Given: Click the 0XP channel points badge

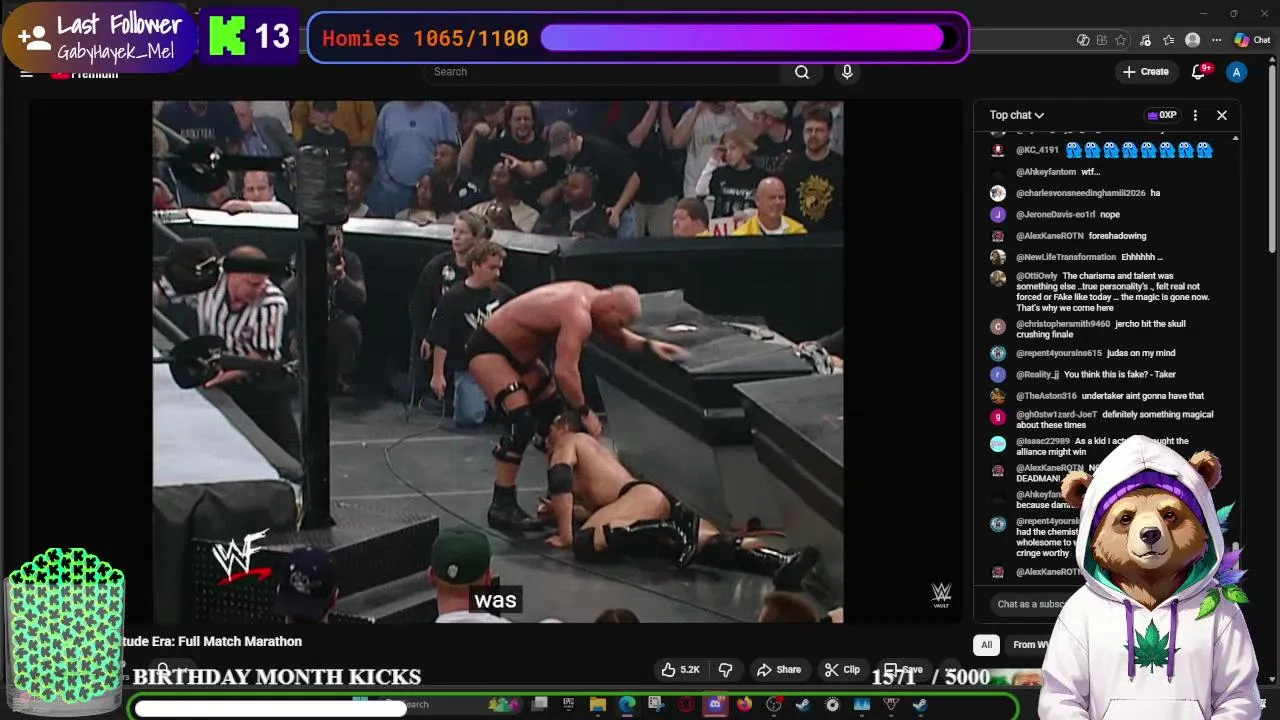Looking at the screenshot, I should coord(1161,115).
